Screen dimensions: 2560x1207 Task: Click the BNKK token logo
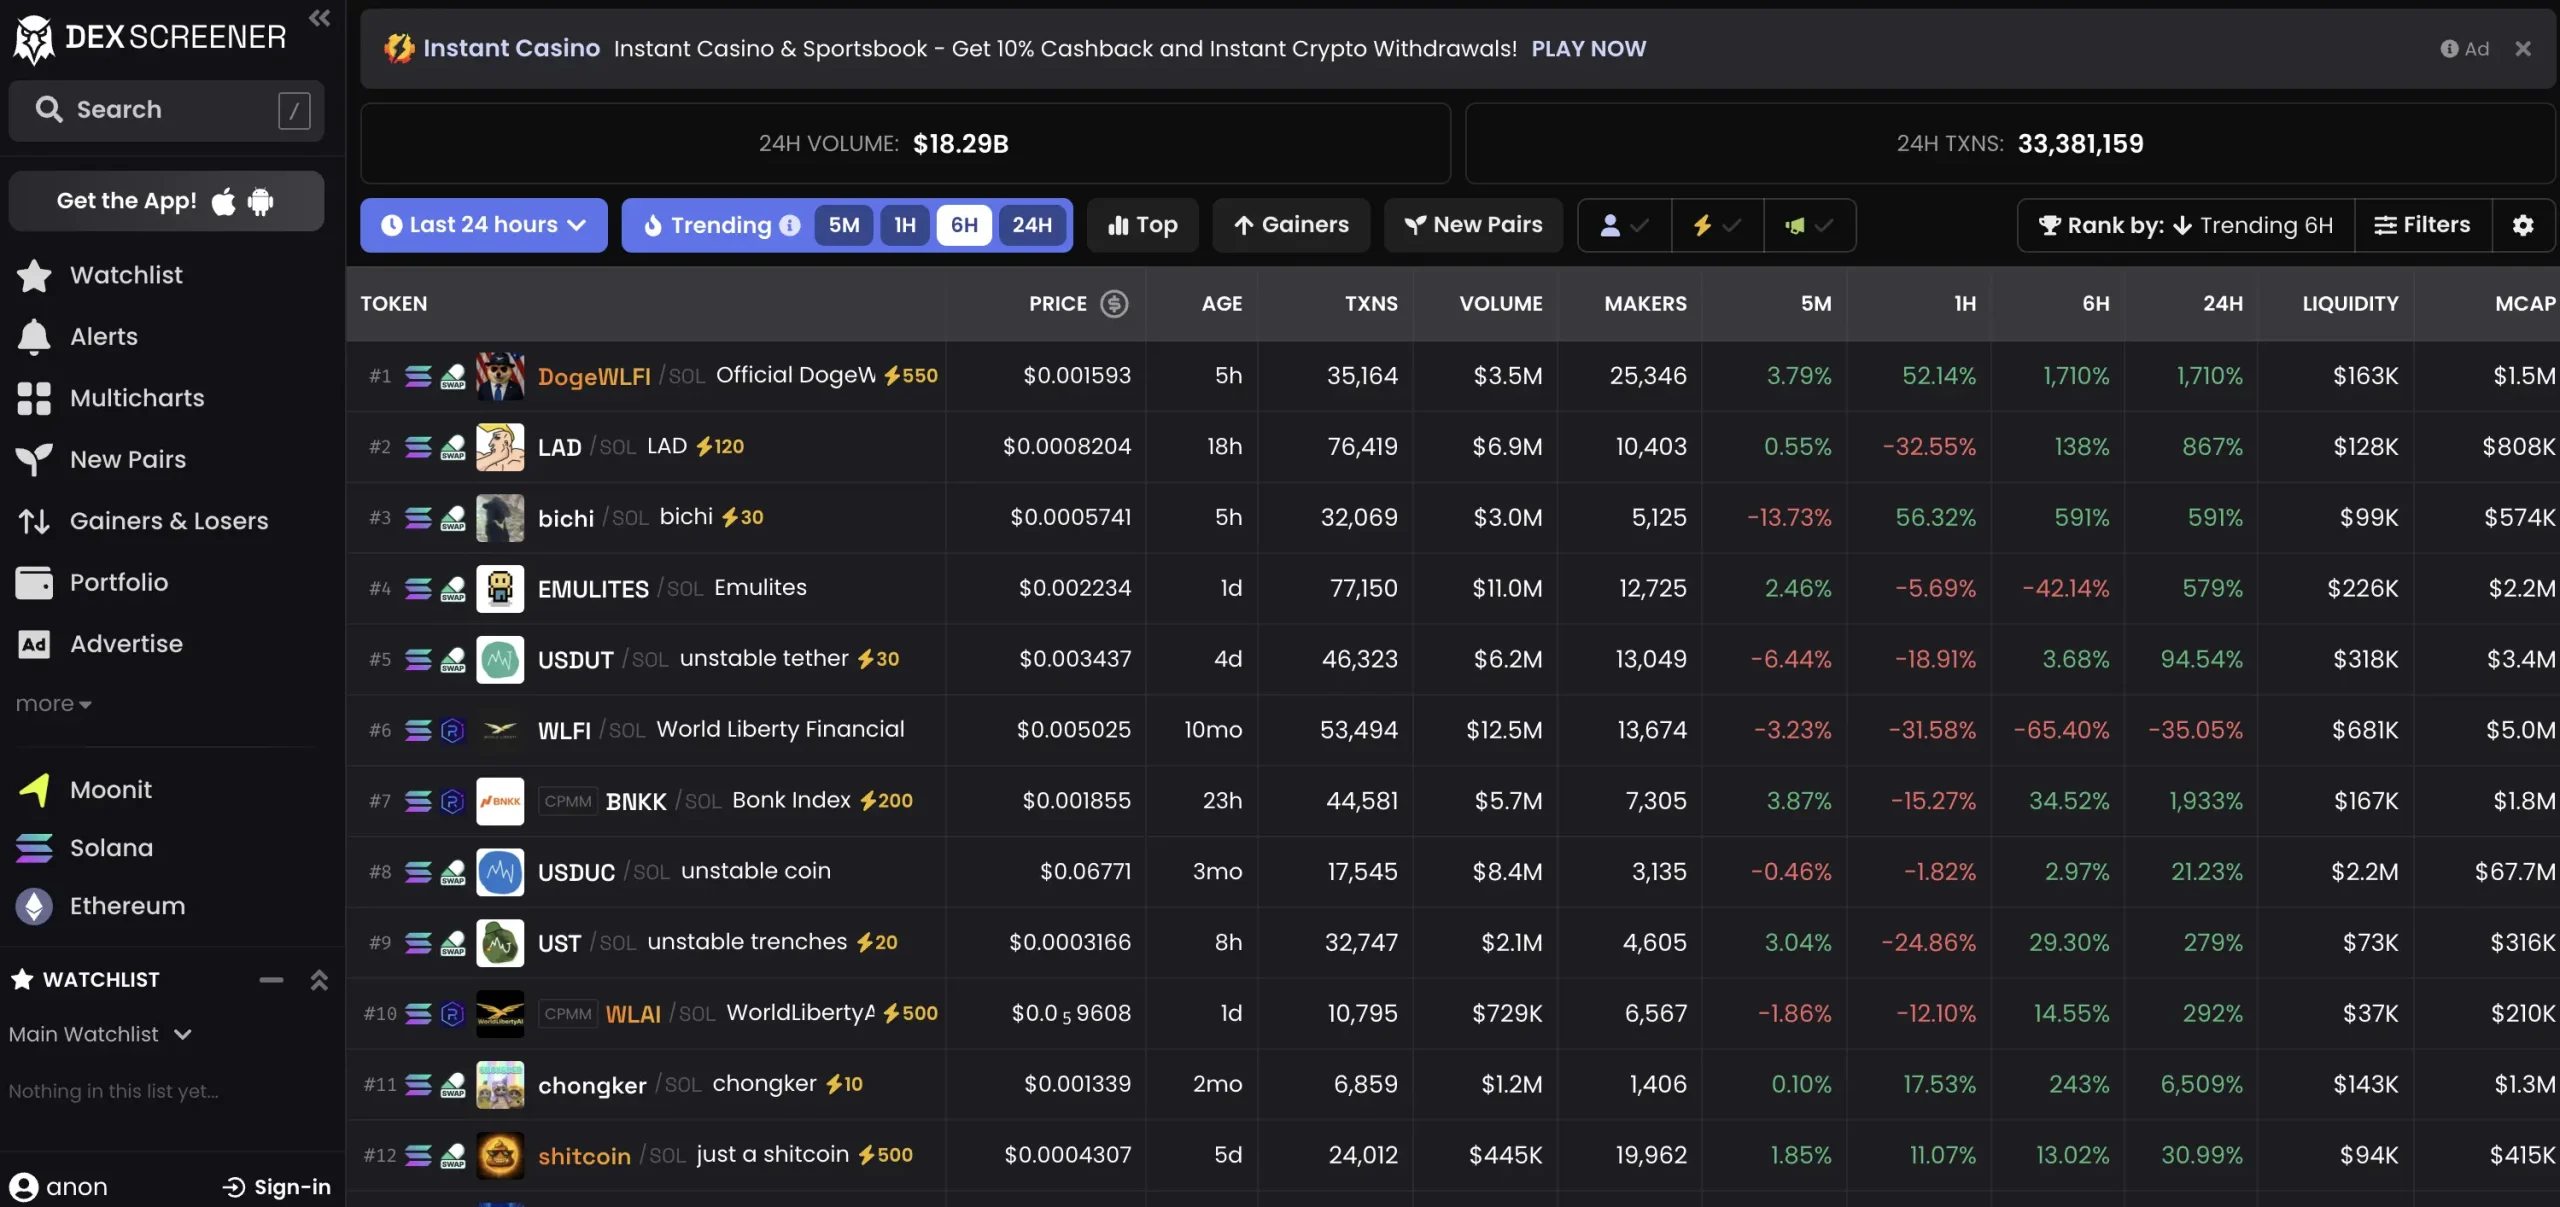[500, 802]
